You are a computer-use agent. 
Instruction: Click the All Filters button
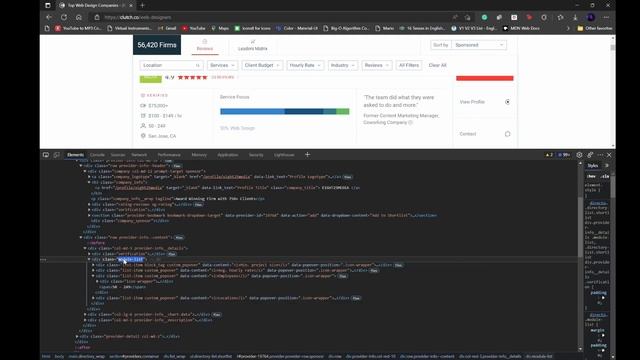coord(409,65)
